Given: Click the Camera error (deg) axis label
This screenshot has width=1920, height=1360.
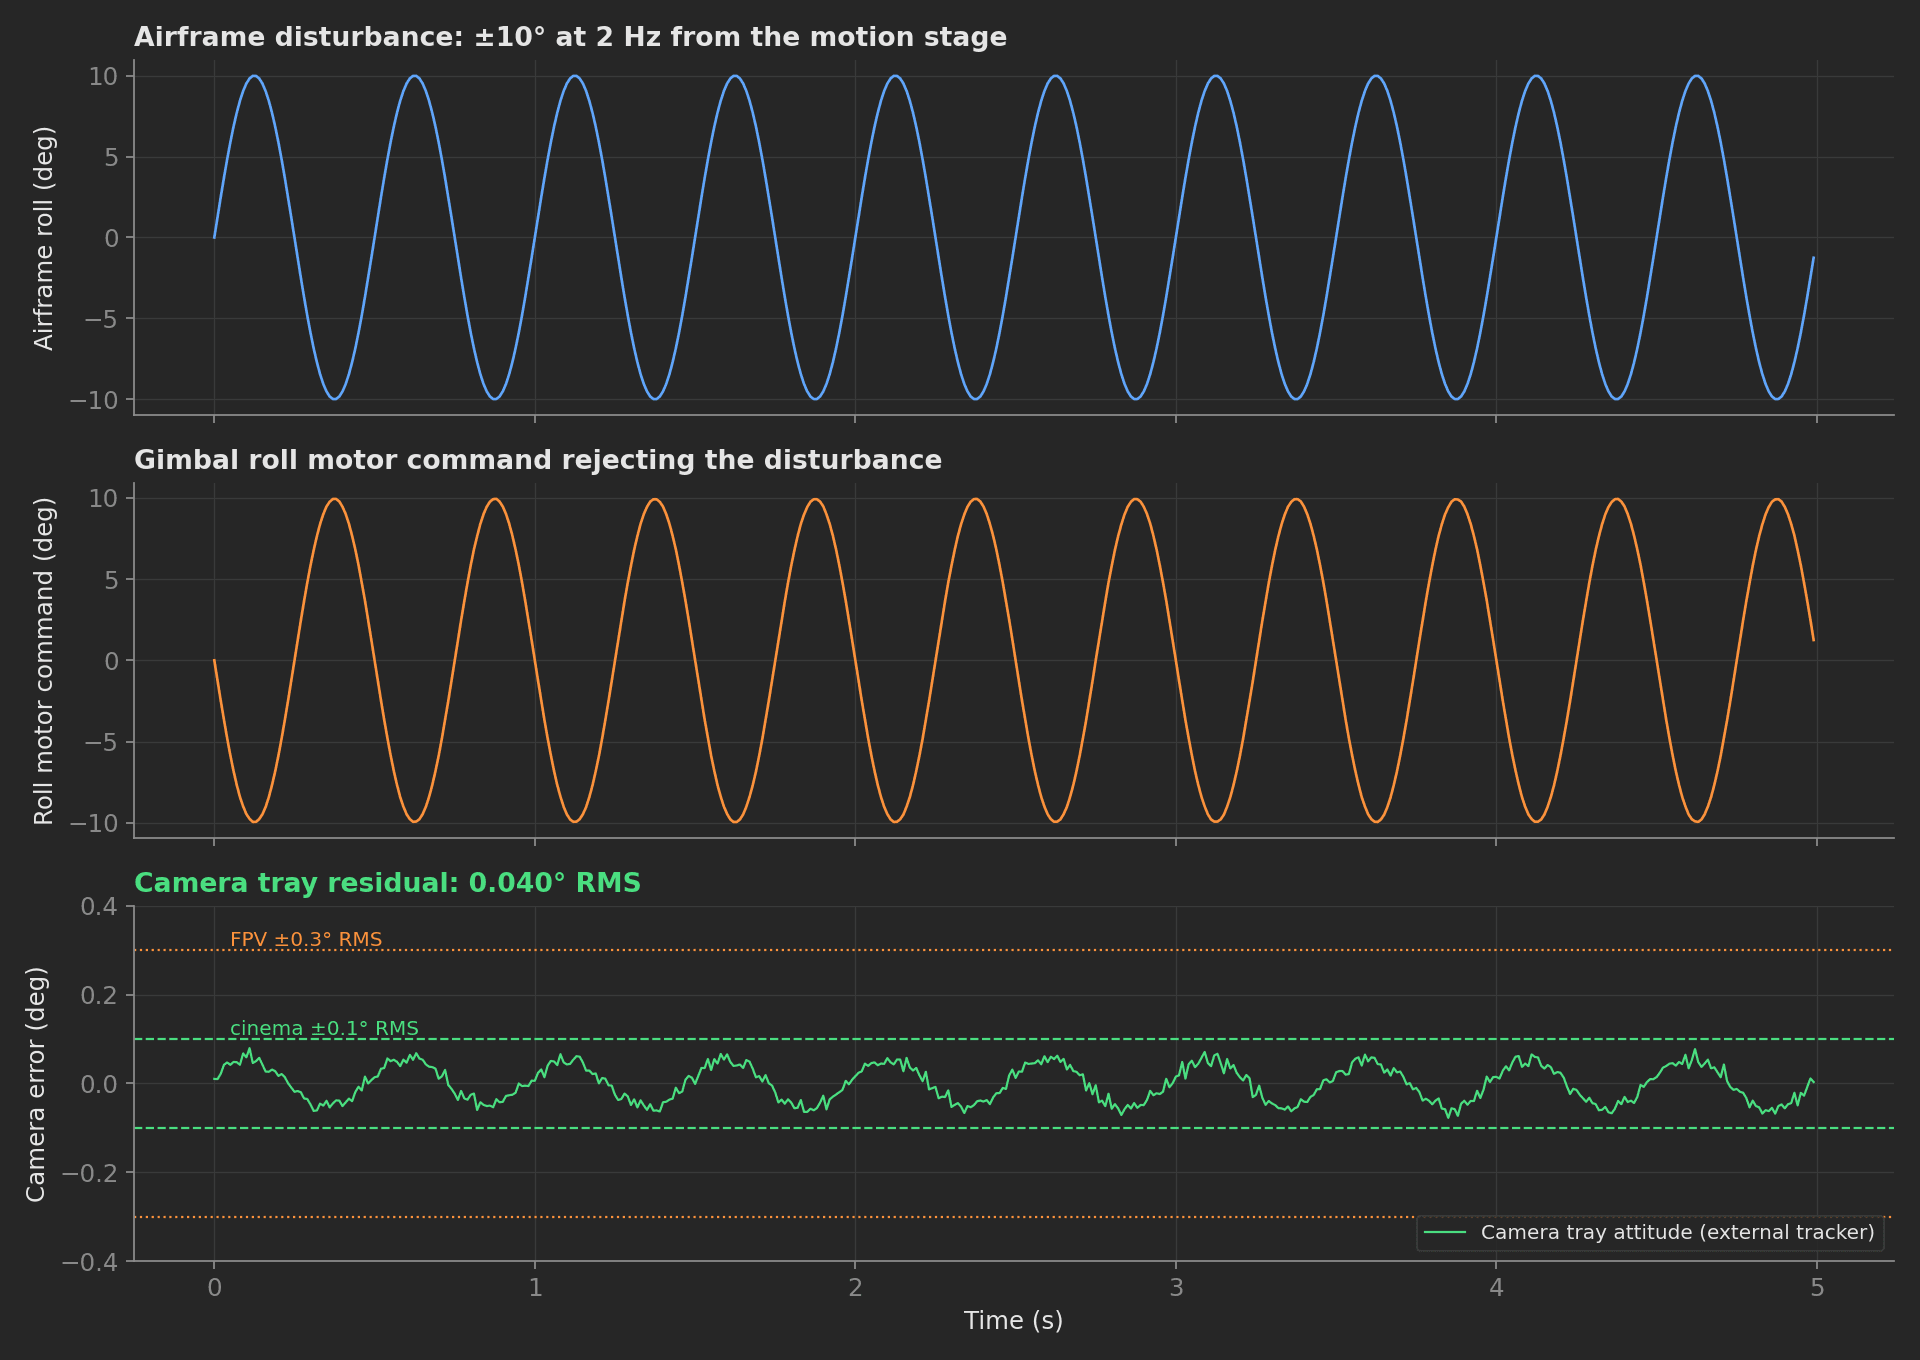Looking at the screenshot, I should click(x=36, y=1084).
